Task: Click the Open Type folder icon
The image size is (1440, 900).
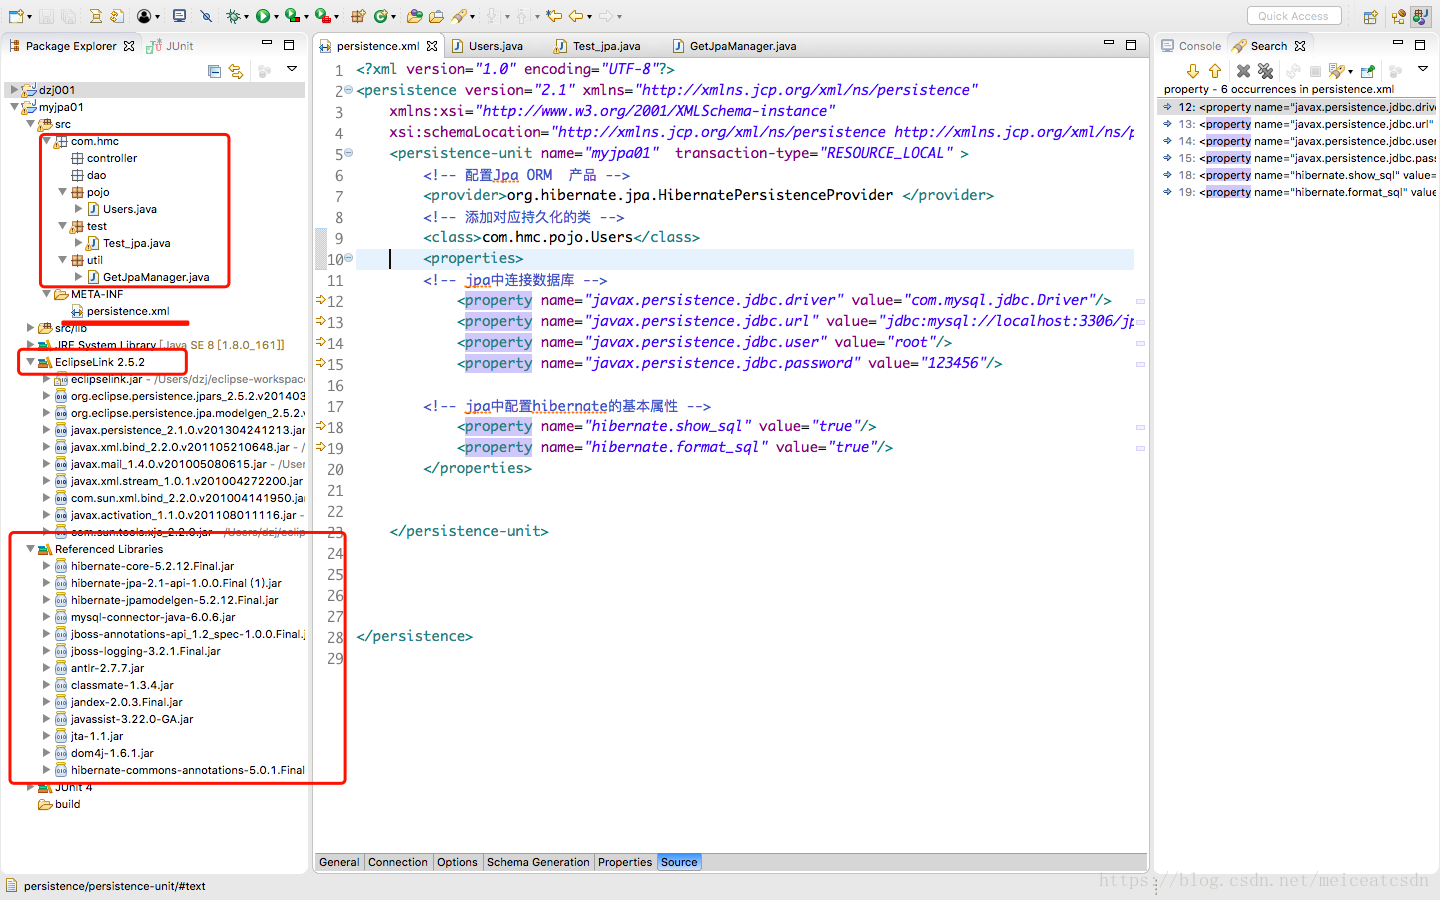Action: 414,16
